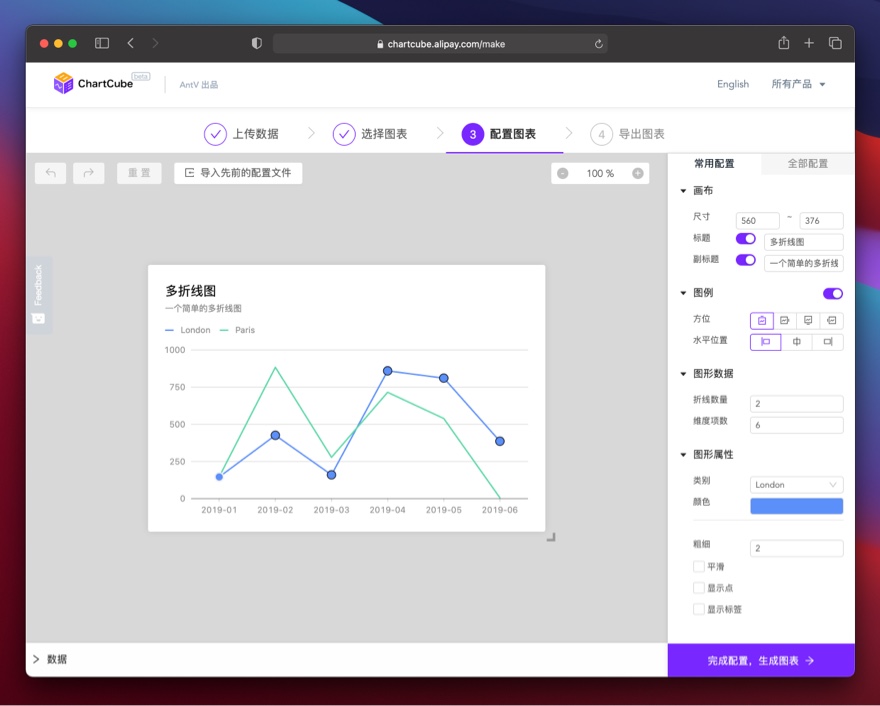The height and width of the screenshot is (706, 880).
Task: Click the 完成配置，生成图表 button
Action: point(761,660)
